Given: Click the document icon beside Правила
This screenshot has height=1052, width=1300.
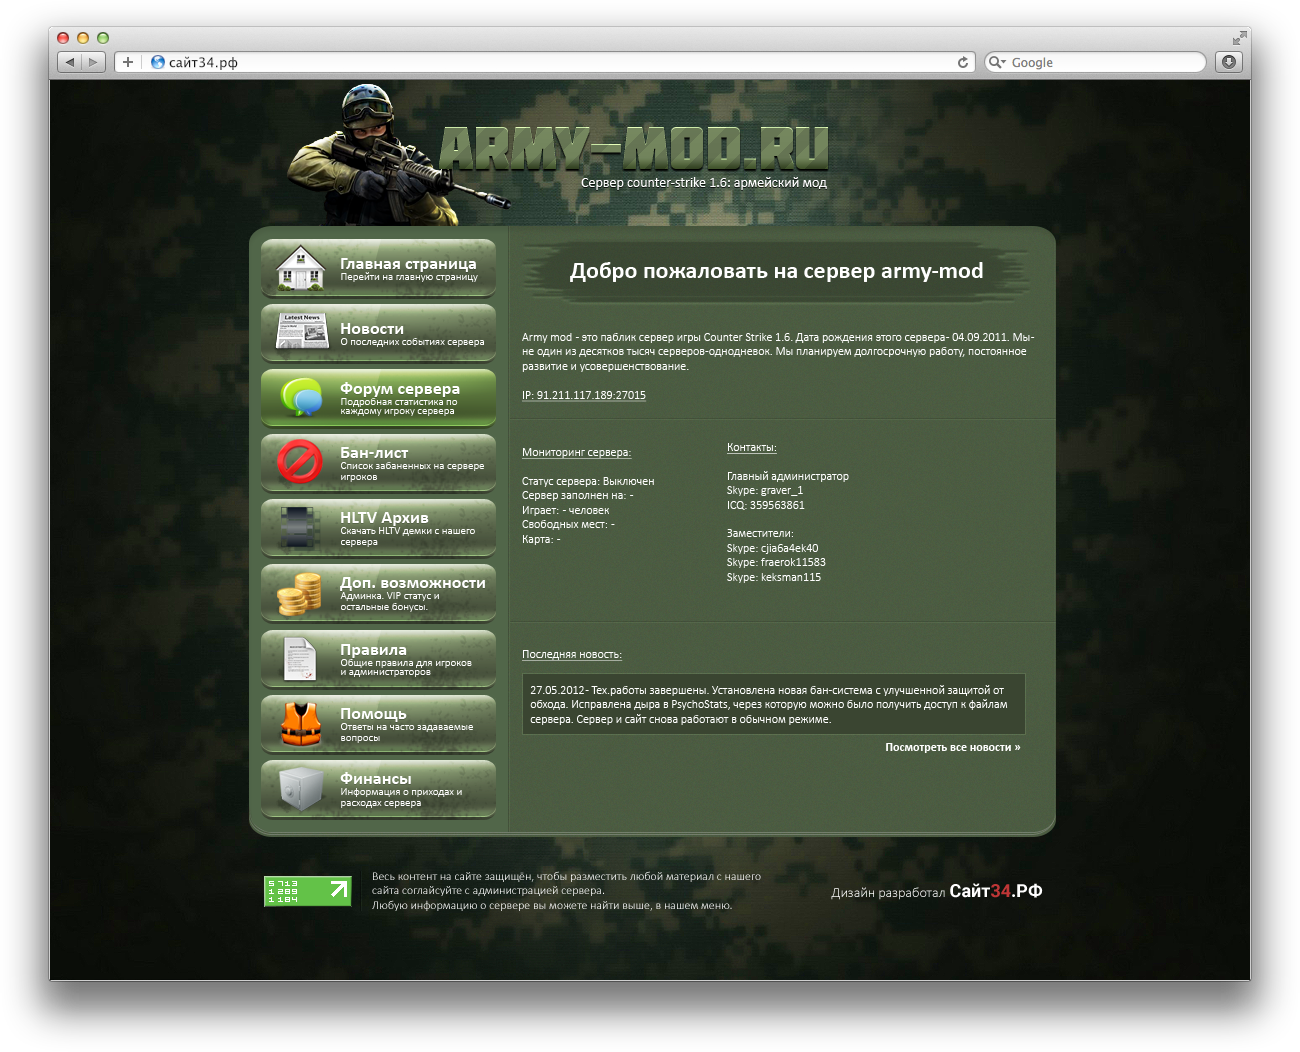Looking at the screenshot, I should (x=299, y=659).
